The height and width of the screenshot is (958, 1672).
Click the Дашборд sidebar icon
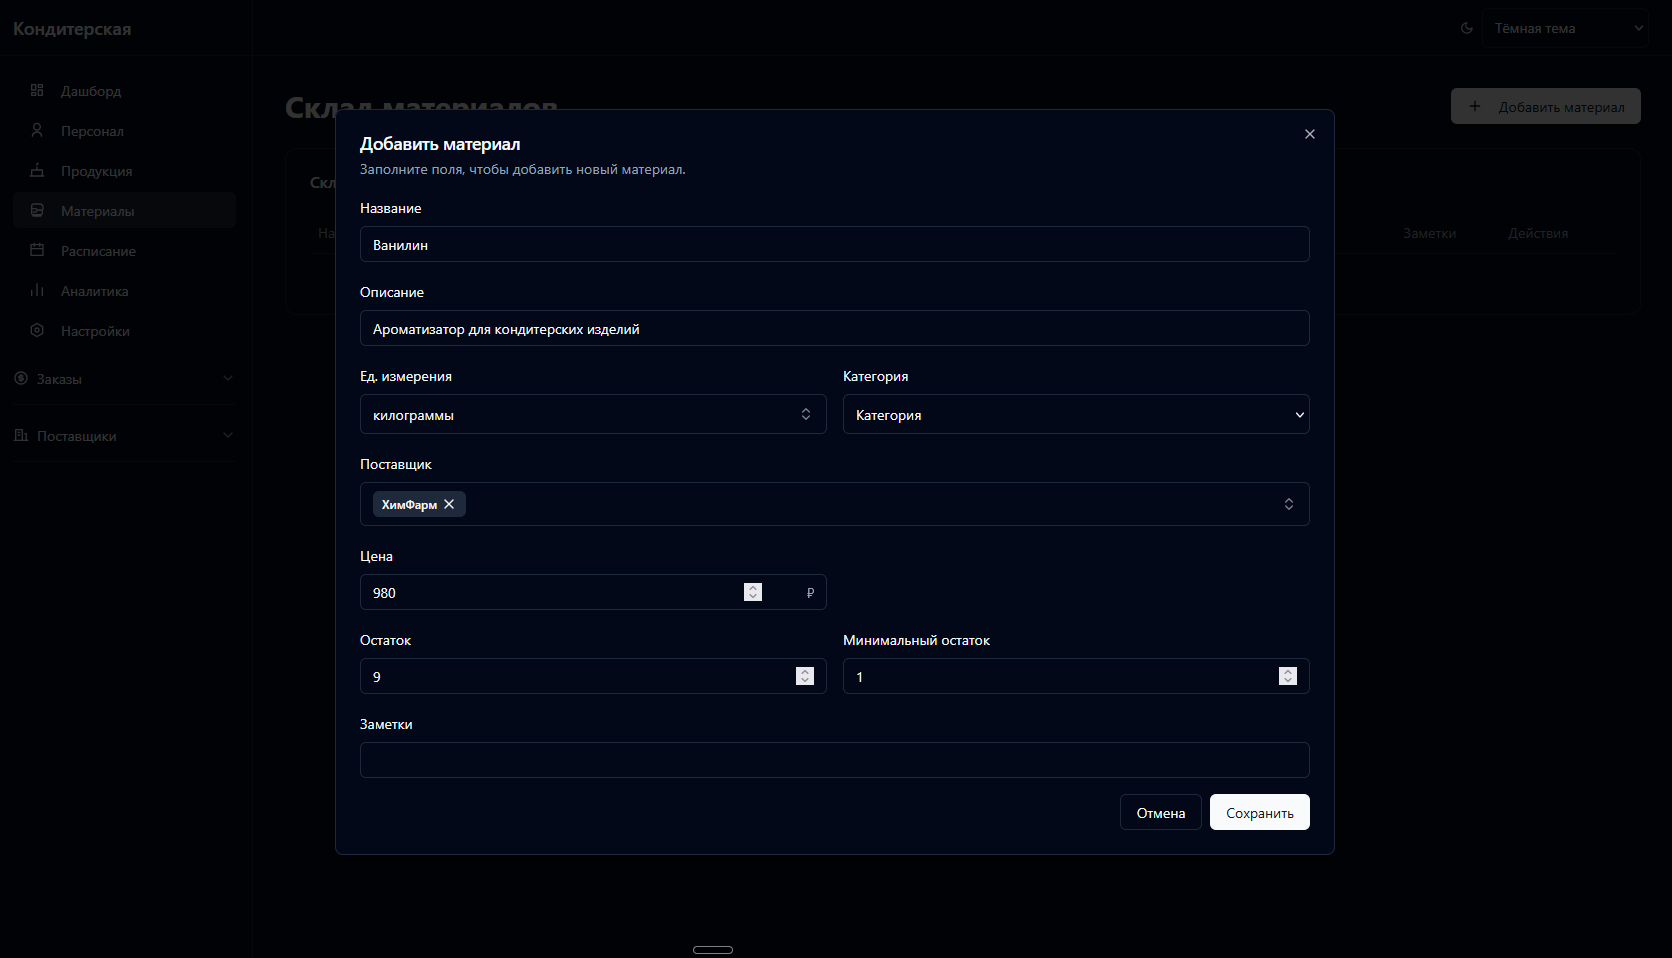(37, 90)
